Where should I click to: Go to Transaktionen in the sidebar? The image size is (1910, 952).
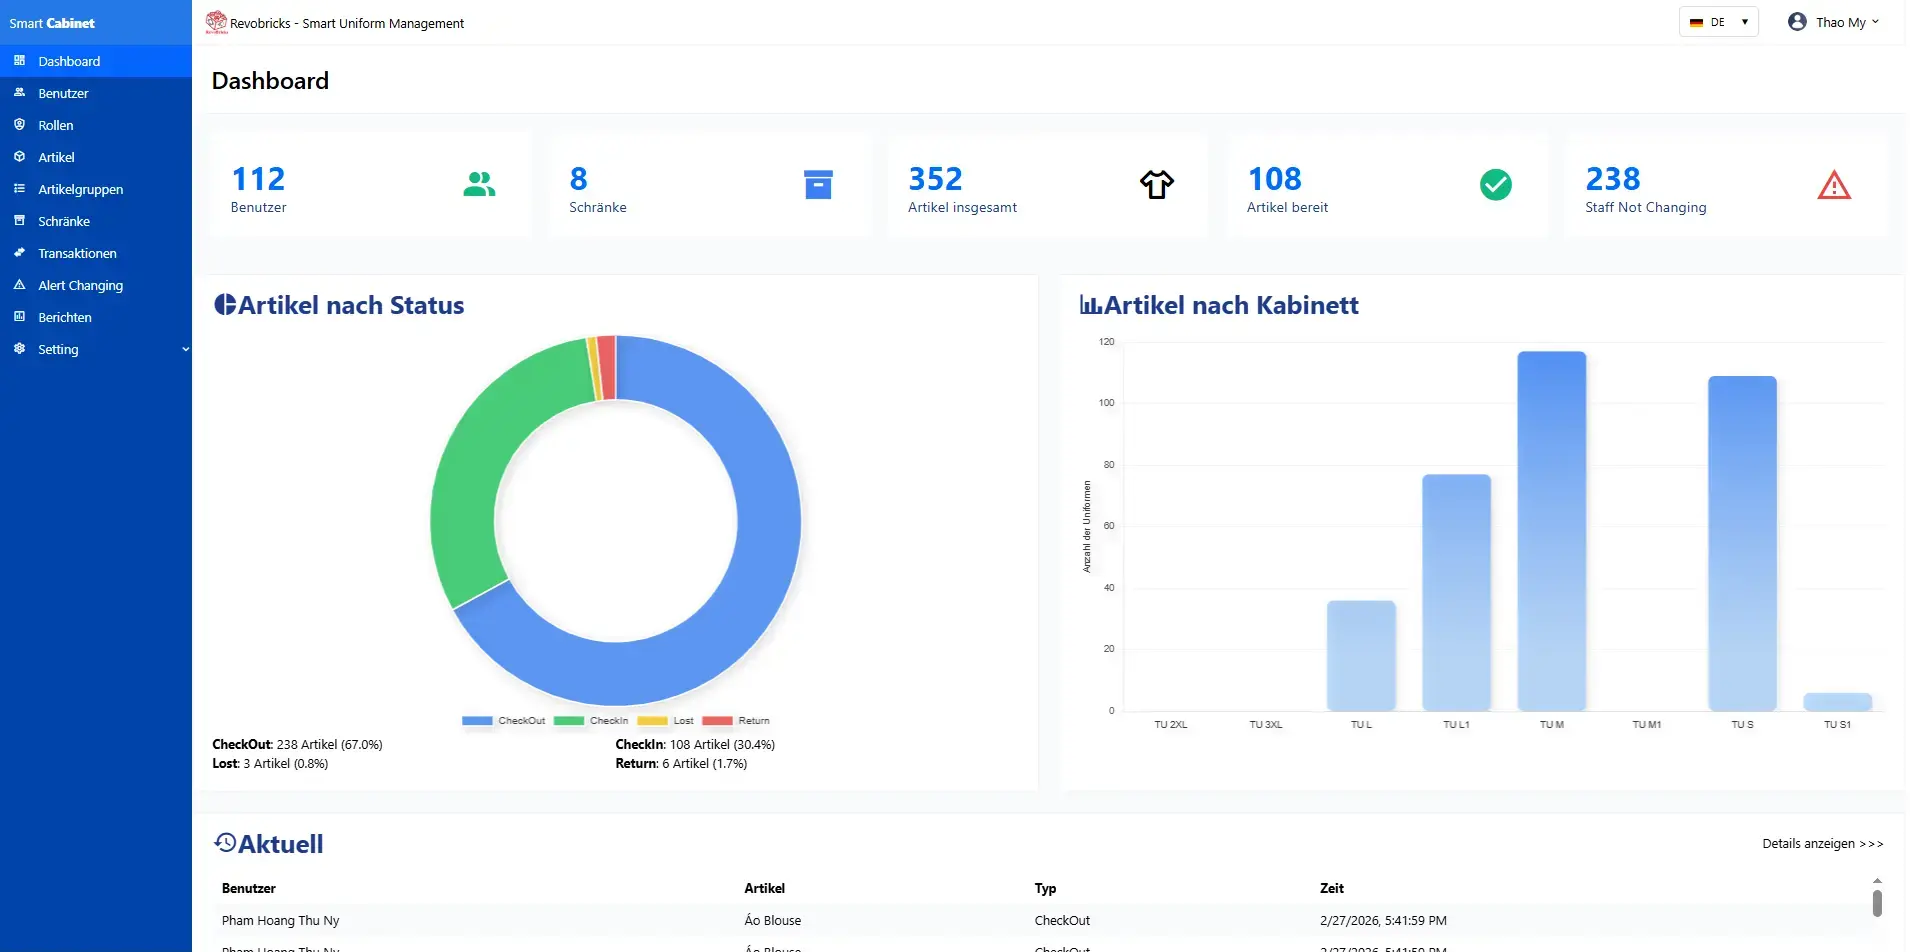coord(77,253)
